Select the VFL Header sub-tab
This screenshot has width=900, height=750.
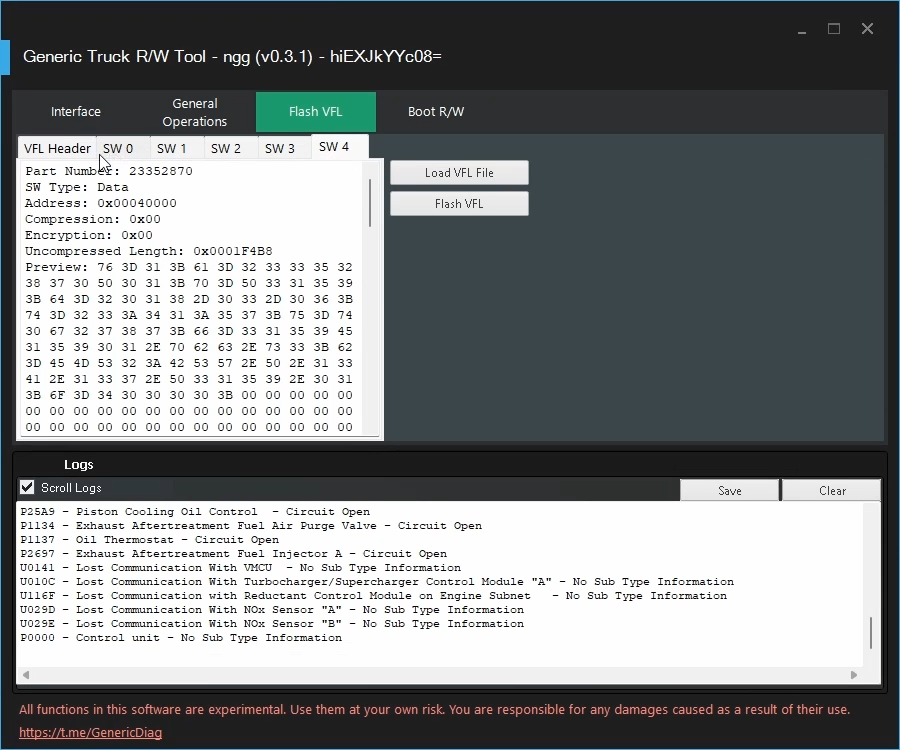57,148
